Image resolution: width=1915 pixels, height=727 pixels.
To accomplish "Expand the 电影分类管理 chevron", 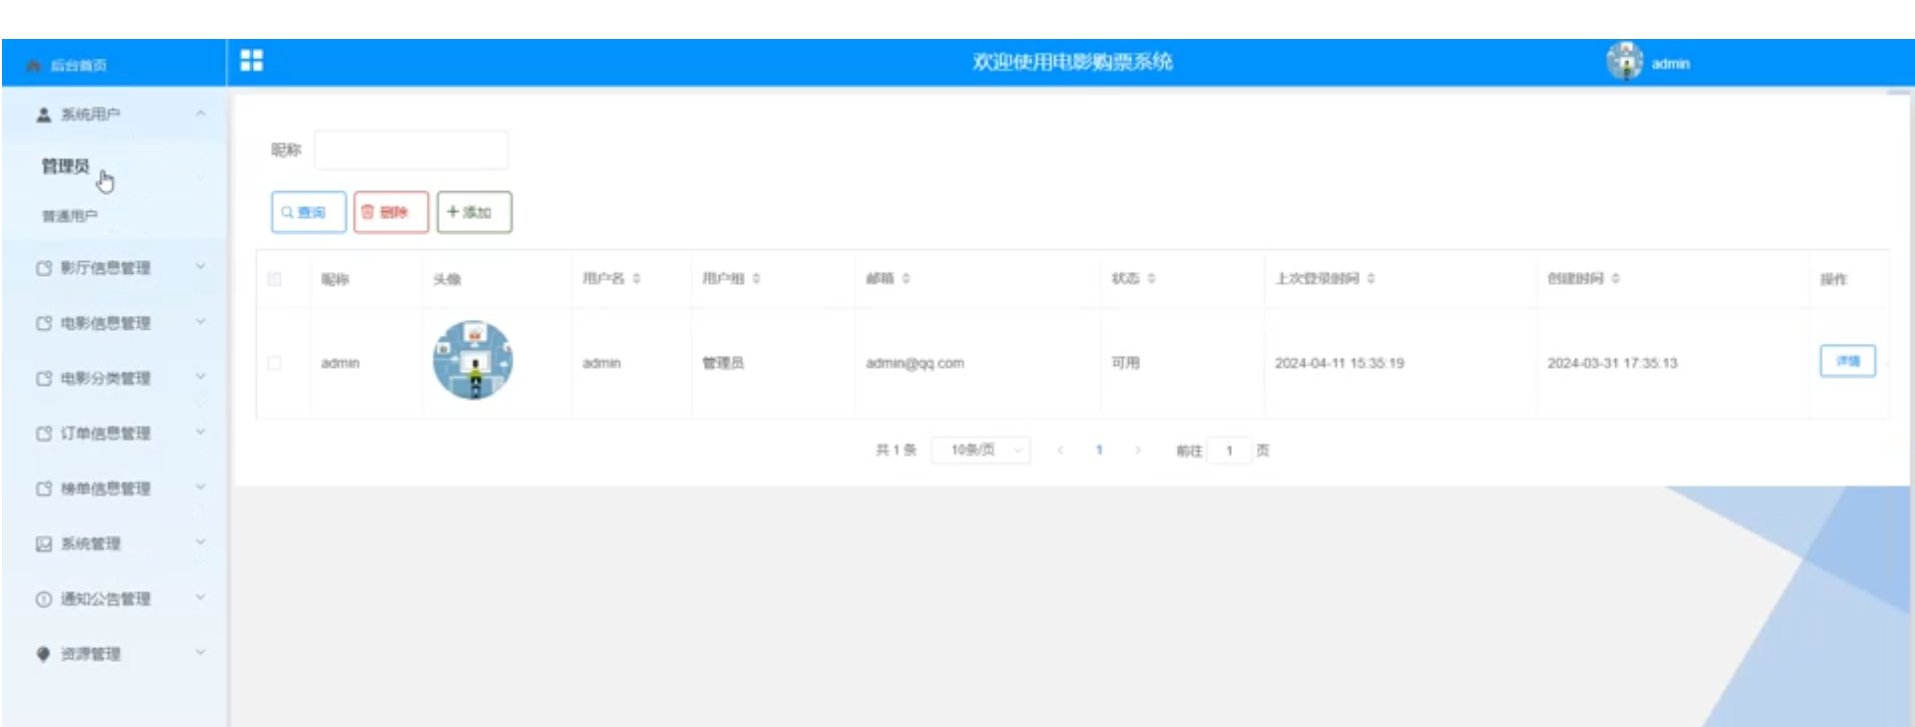I will (x=200, y=377).
